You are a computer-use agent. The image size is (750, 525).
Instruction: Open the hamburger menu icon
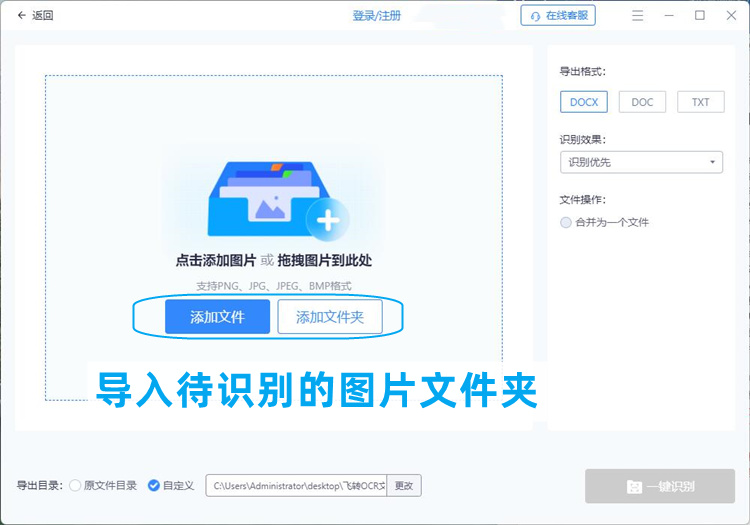pyautogui.click(x=638, y=16)
